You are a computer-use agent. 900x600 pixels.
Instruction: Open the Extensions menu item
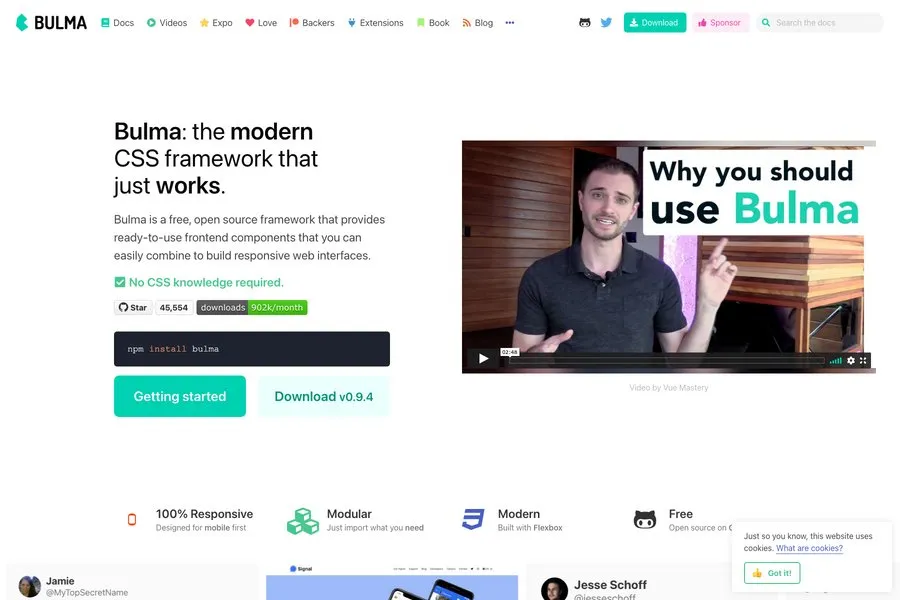coord(375,22)
